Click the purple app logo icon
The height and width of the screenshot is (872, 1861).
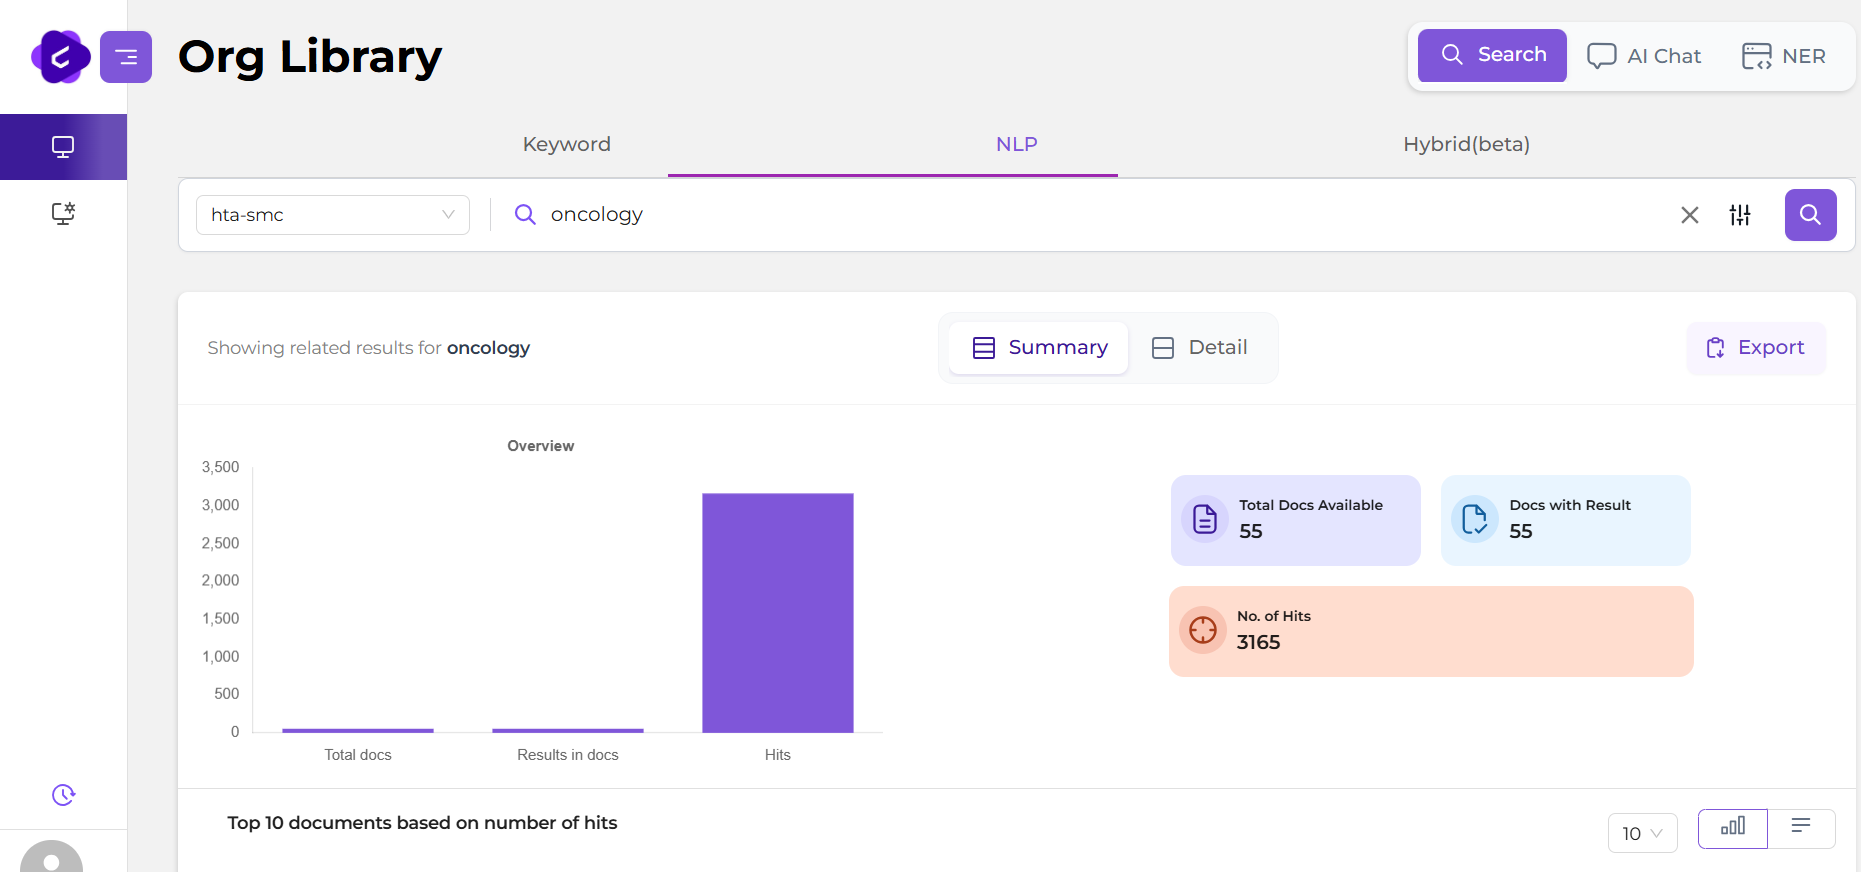coord(61,57)
